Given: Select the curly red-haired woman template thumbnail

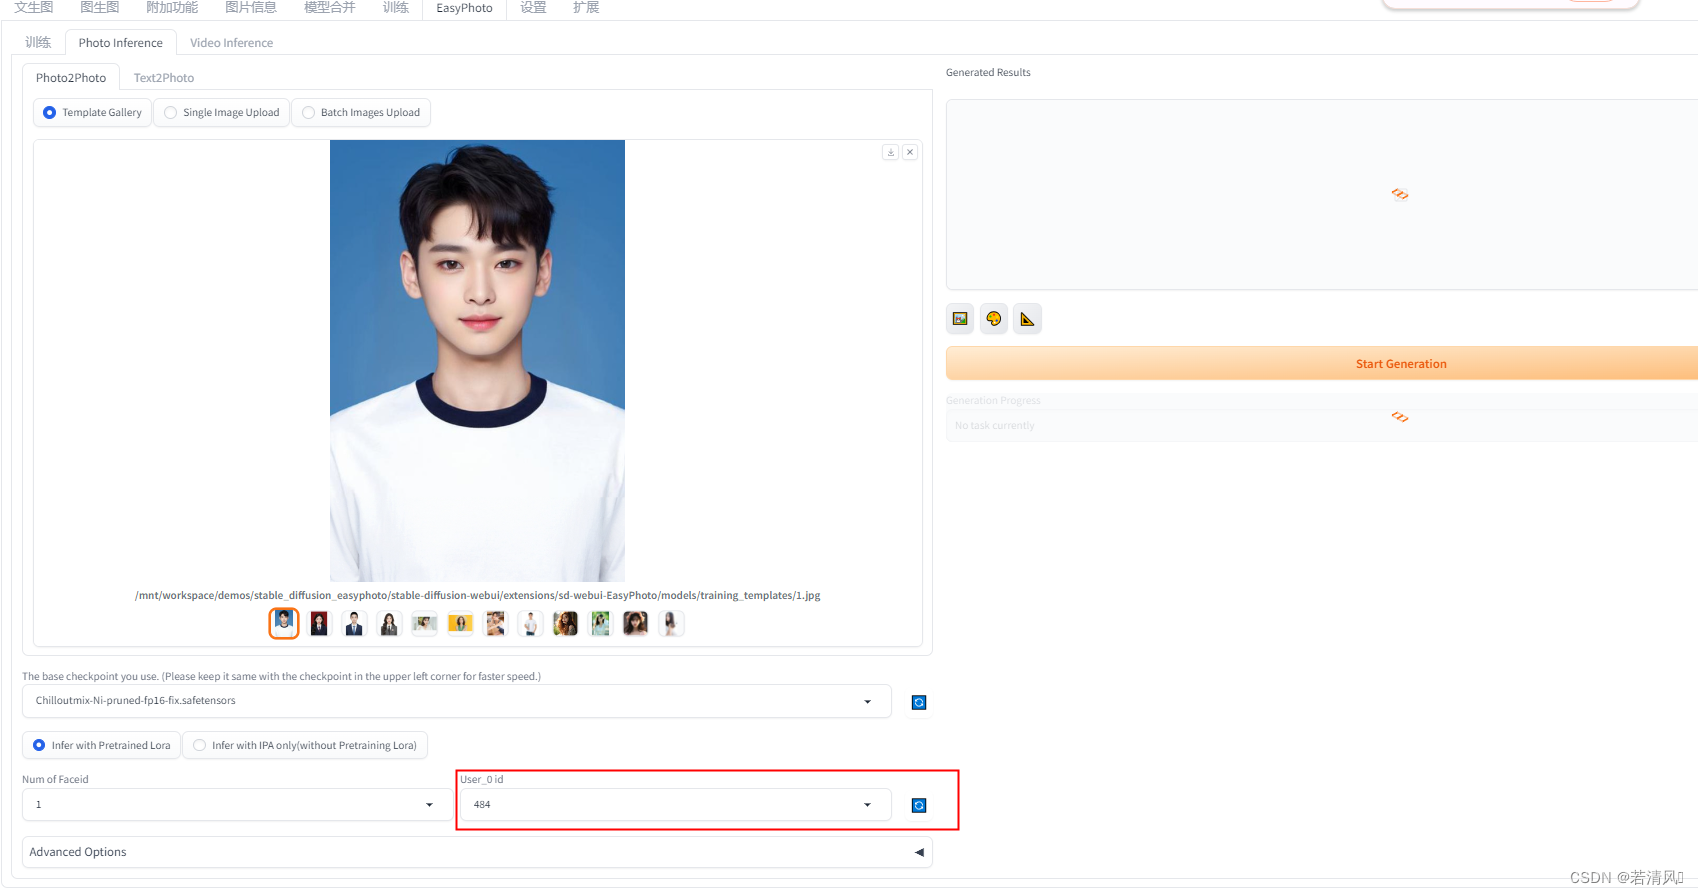Looking at the screenshot, I should pyautogui.click(x=565, y=624).
